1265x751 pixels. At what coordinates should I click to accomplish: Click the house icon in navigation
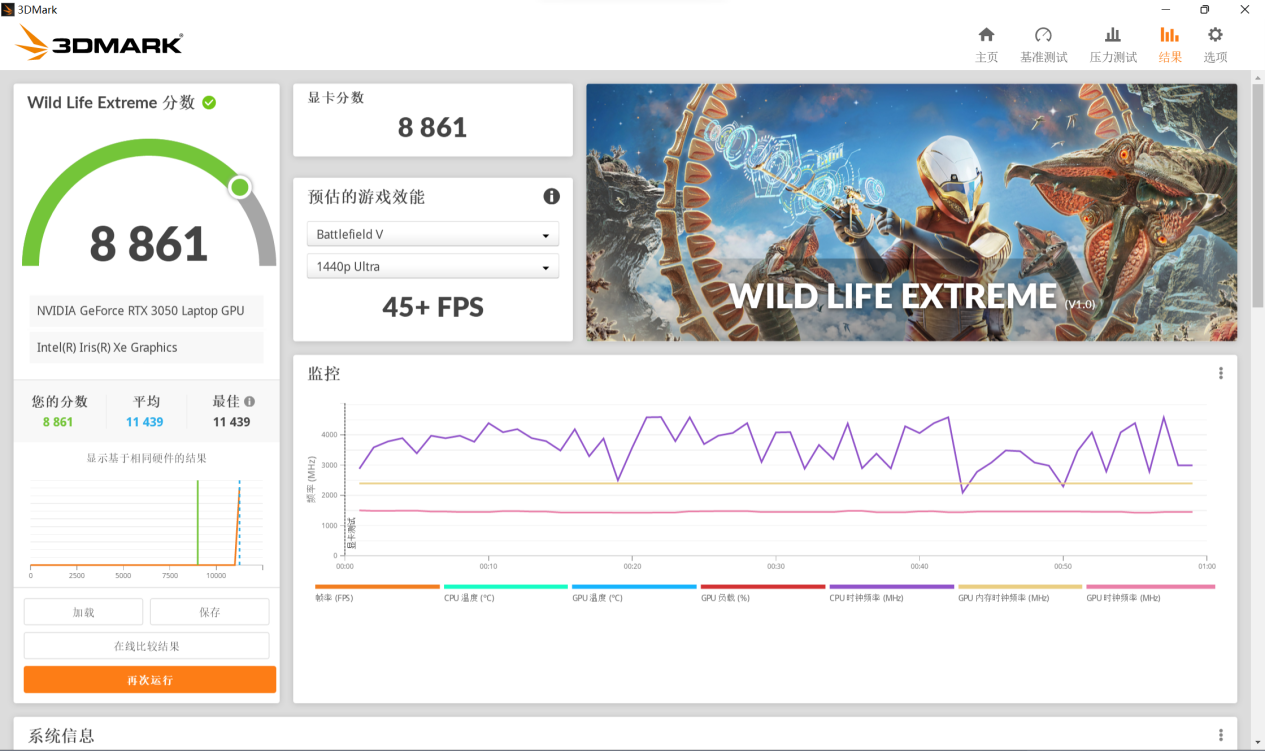[x=986, y=34]
